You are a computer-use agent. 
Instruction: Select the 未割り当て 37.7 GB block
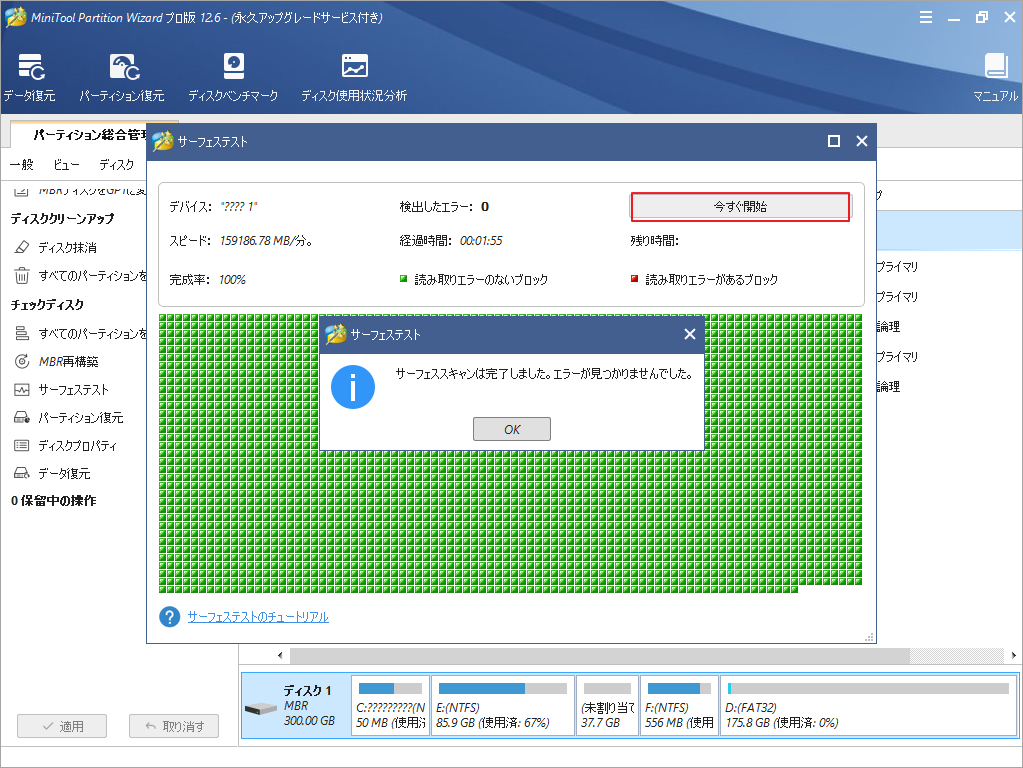pyautogui.click(x=607, y=705)
